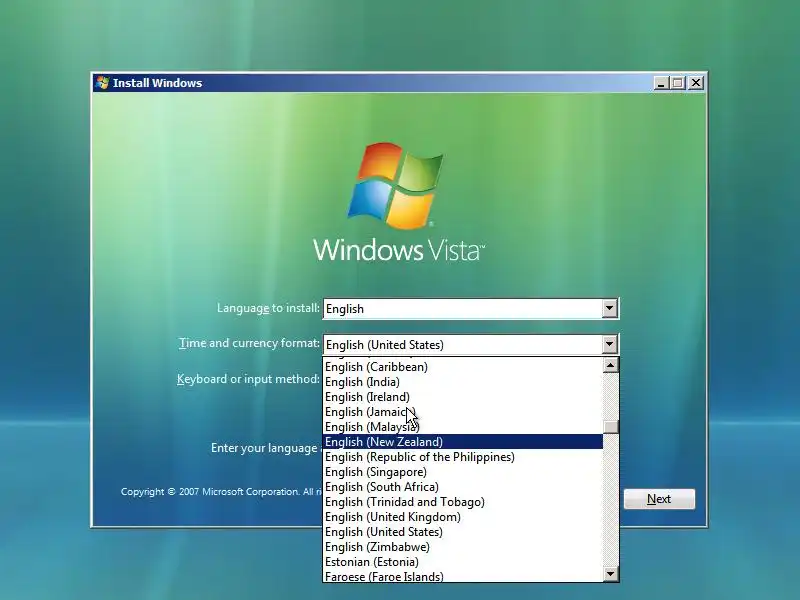Select English (Caribbean) from the list

[463, 367]
